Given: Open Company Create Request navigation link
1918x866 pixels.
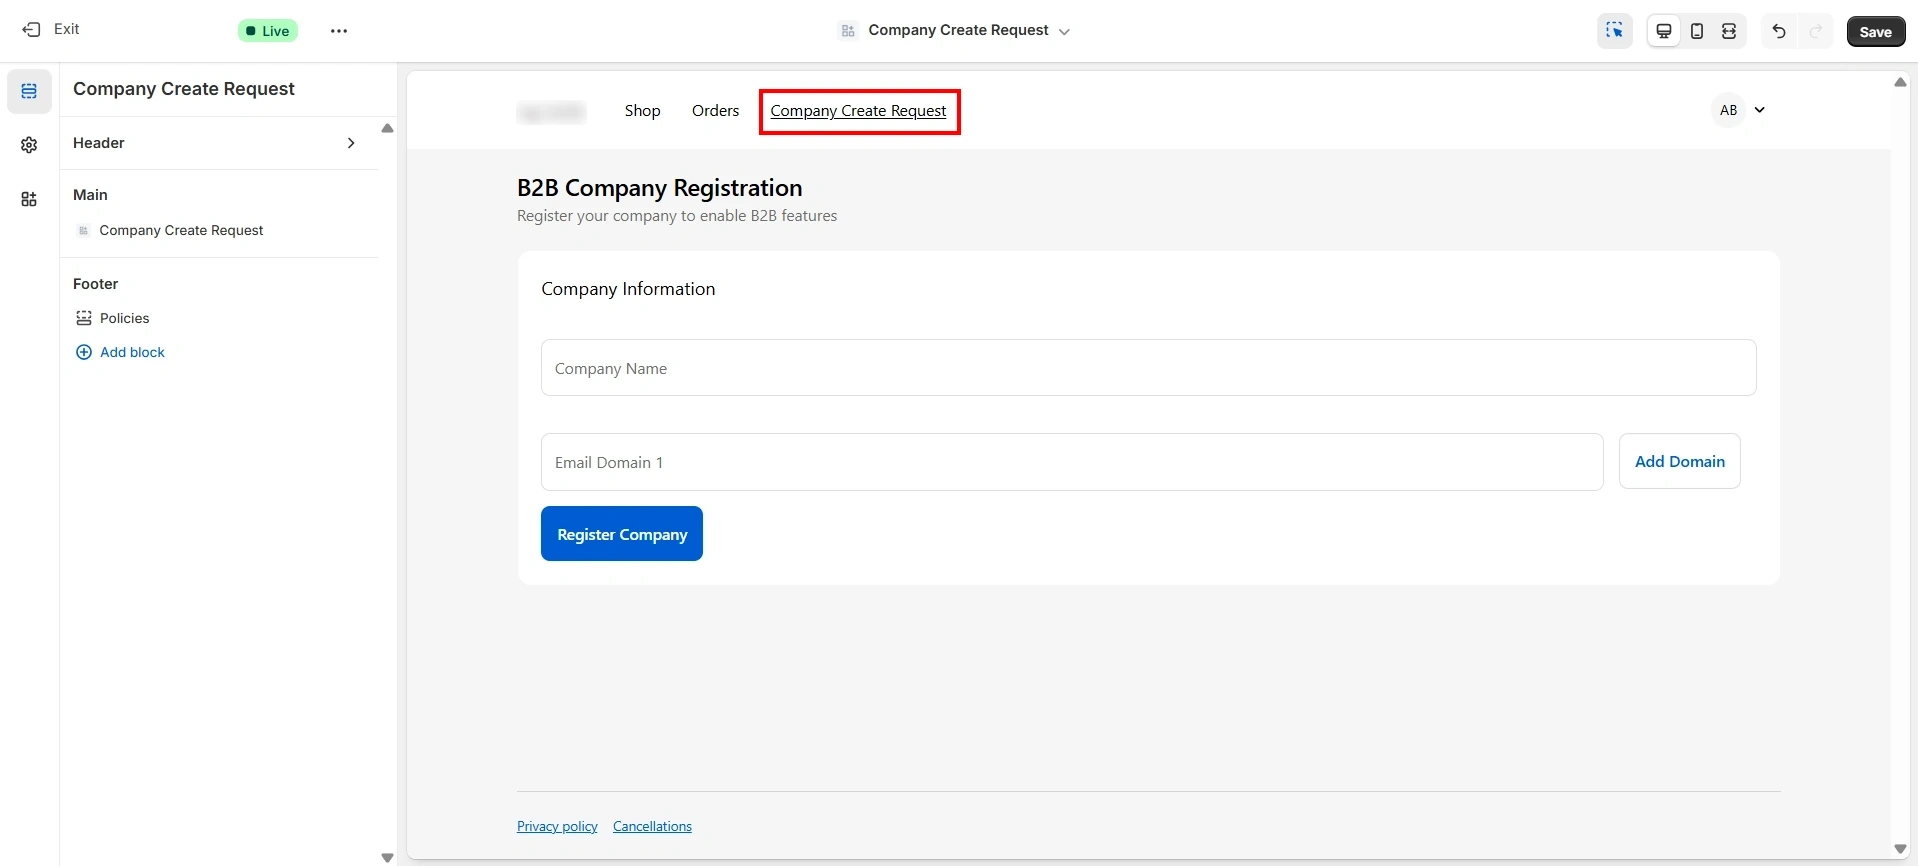Looking at the screenshot, I should pyautogui.click(x=858, y=111).
